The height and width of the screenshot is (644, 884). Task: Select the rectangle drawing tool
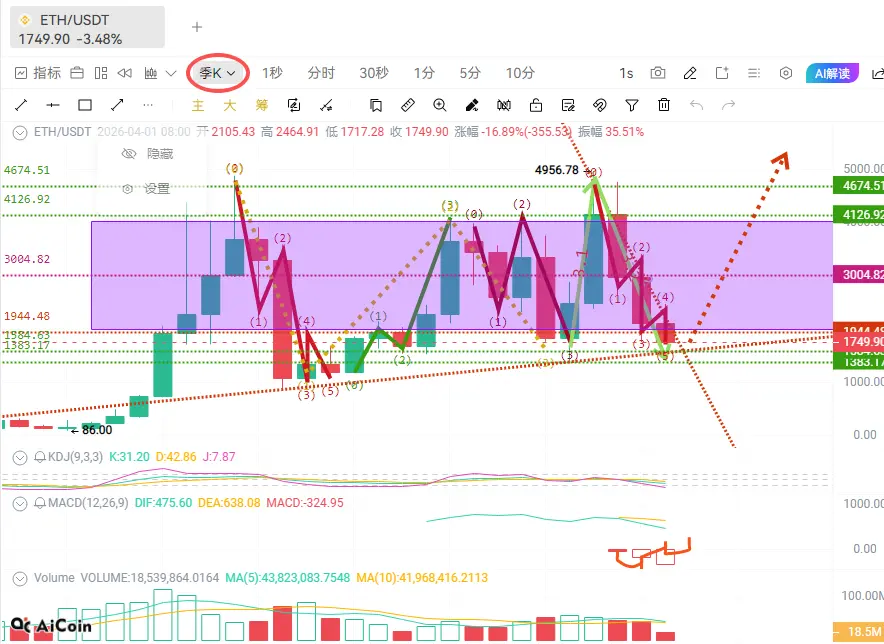tap(85, 105)
